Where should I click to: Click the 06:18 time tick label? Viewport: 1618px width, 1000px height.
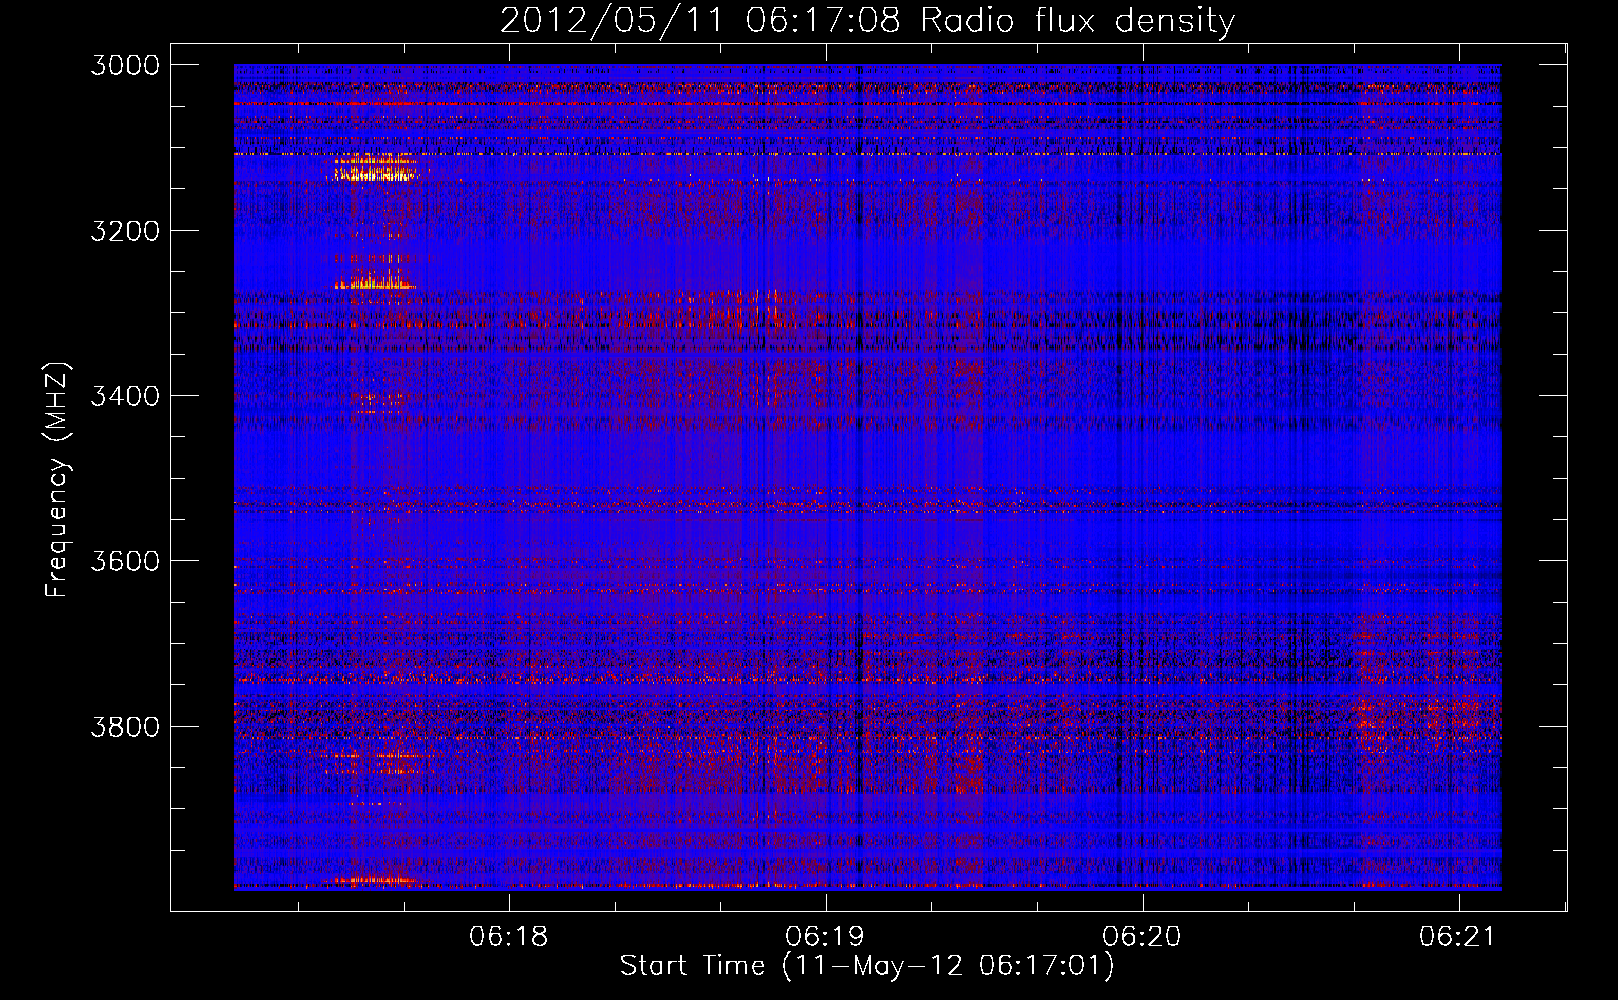pyautogui.click(x=509, y=936)
